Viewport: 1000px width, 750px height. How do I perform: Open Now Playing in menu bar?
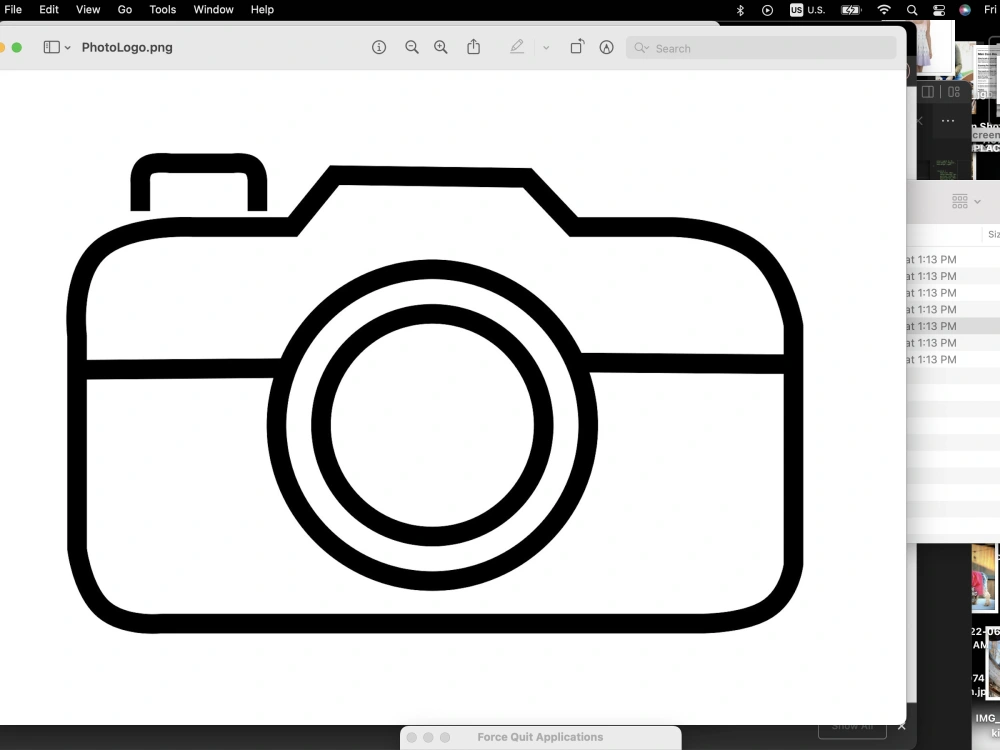tap(767, 10)
